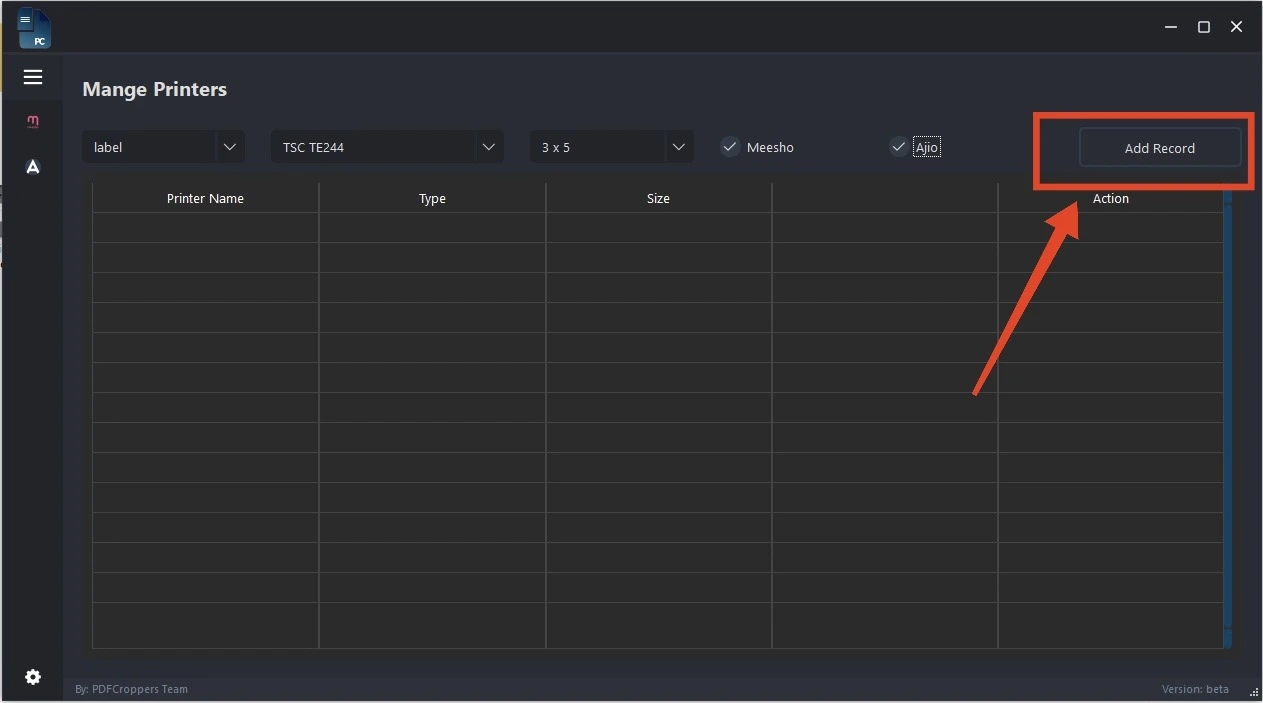Click the Action column header
Image resolution: width=1263 pixels, height=703 pixels.
click(x=1110, y=198)
